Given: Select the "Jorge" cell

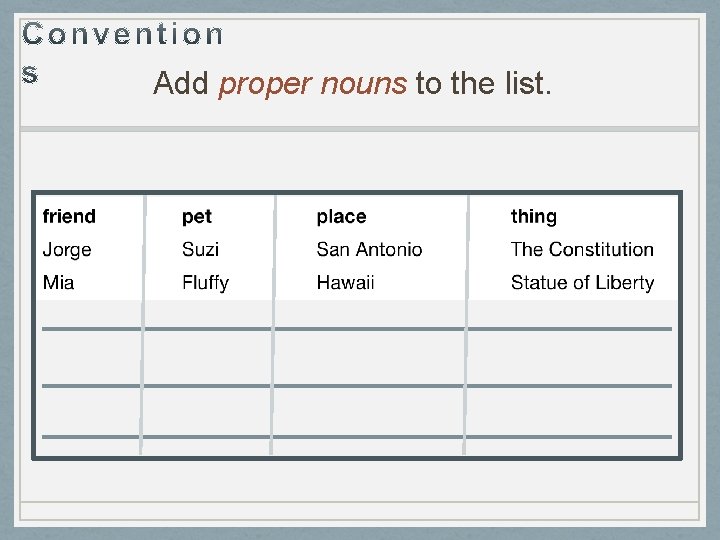Looking at the screenshot, I should pos(67,249).
